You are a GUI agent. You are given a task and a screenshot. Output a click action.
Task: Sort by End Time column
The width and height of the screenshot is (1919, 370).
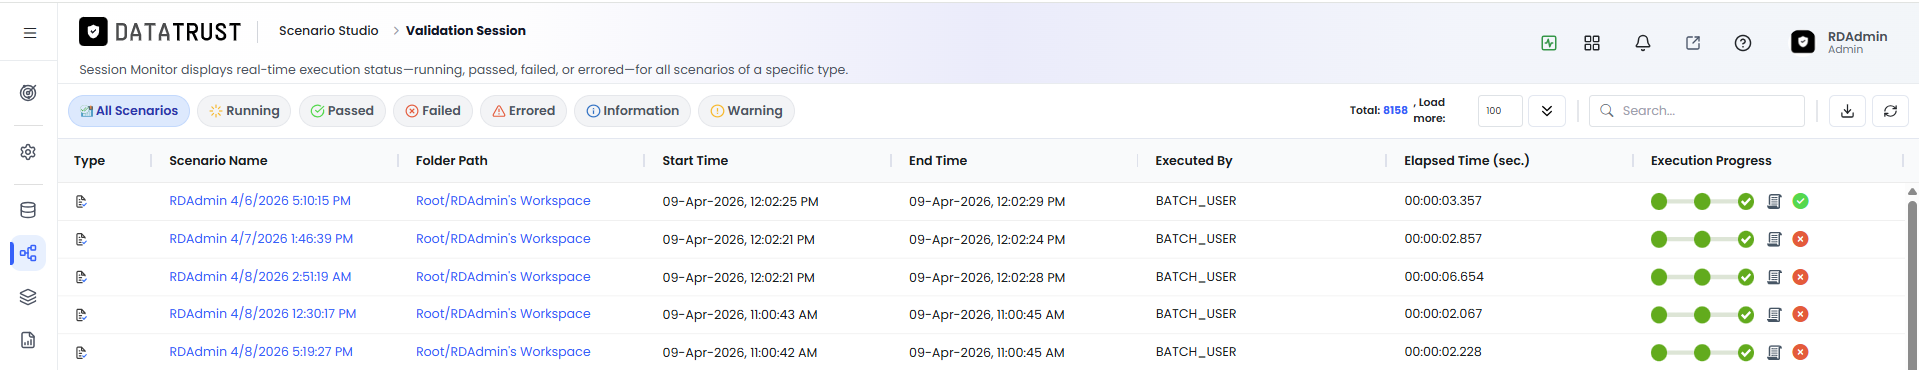[x=938, y=160]
